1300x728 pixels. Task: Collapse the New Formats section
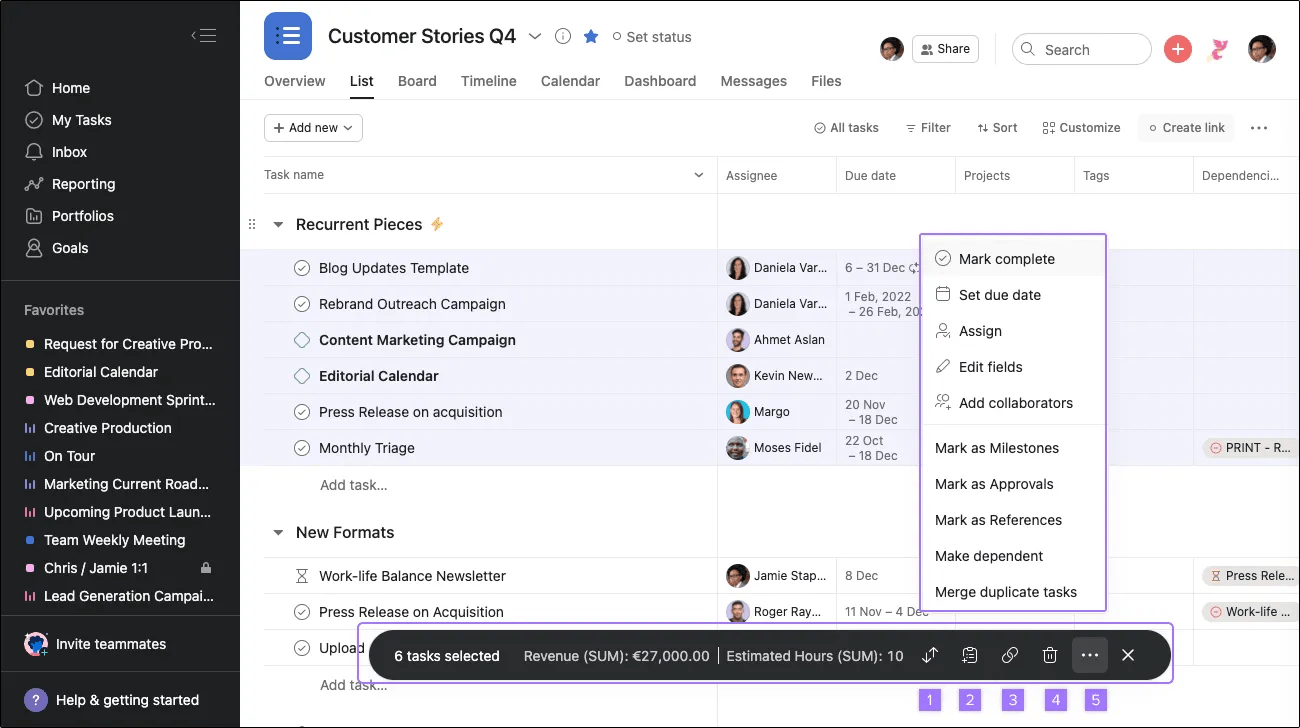[277, 532]
